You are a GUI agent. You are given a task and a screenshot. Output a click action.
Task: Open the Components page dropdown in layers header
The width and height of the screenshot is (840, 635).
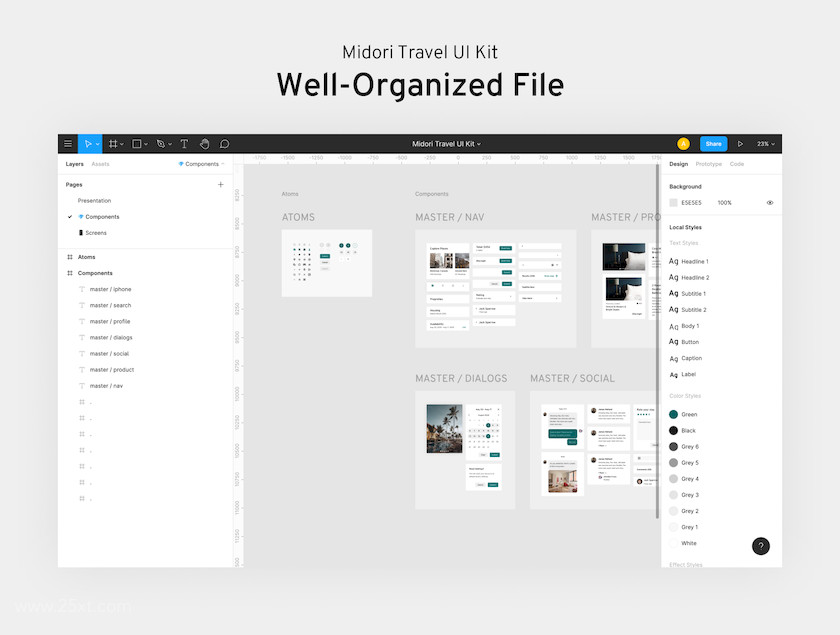point(201,164)
